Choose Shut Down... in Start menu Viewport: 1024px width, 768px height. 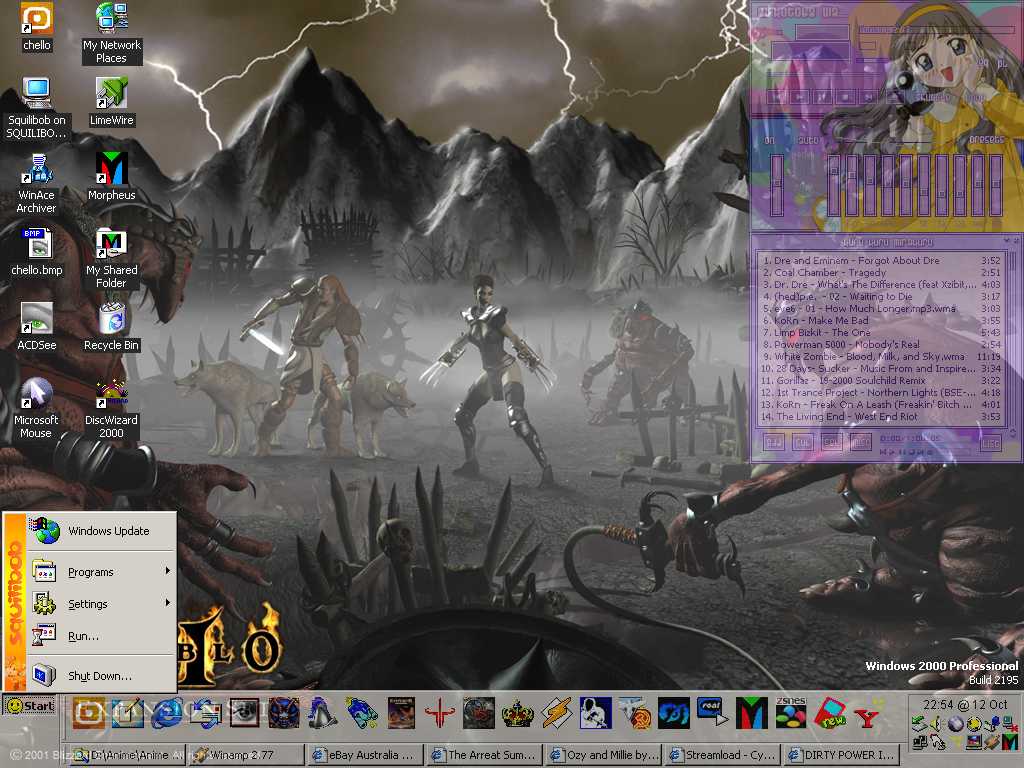101,676
